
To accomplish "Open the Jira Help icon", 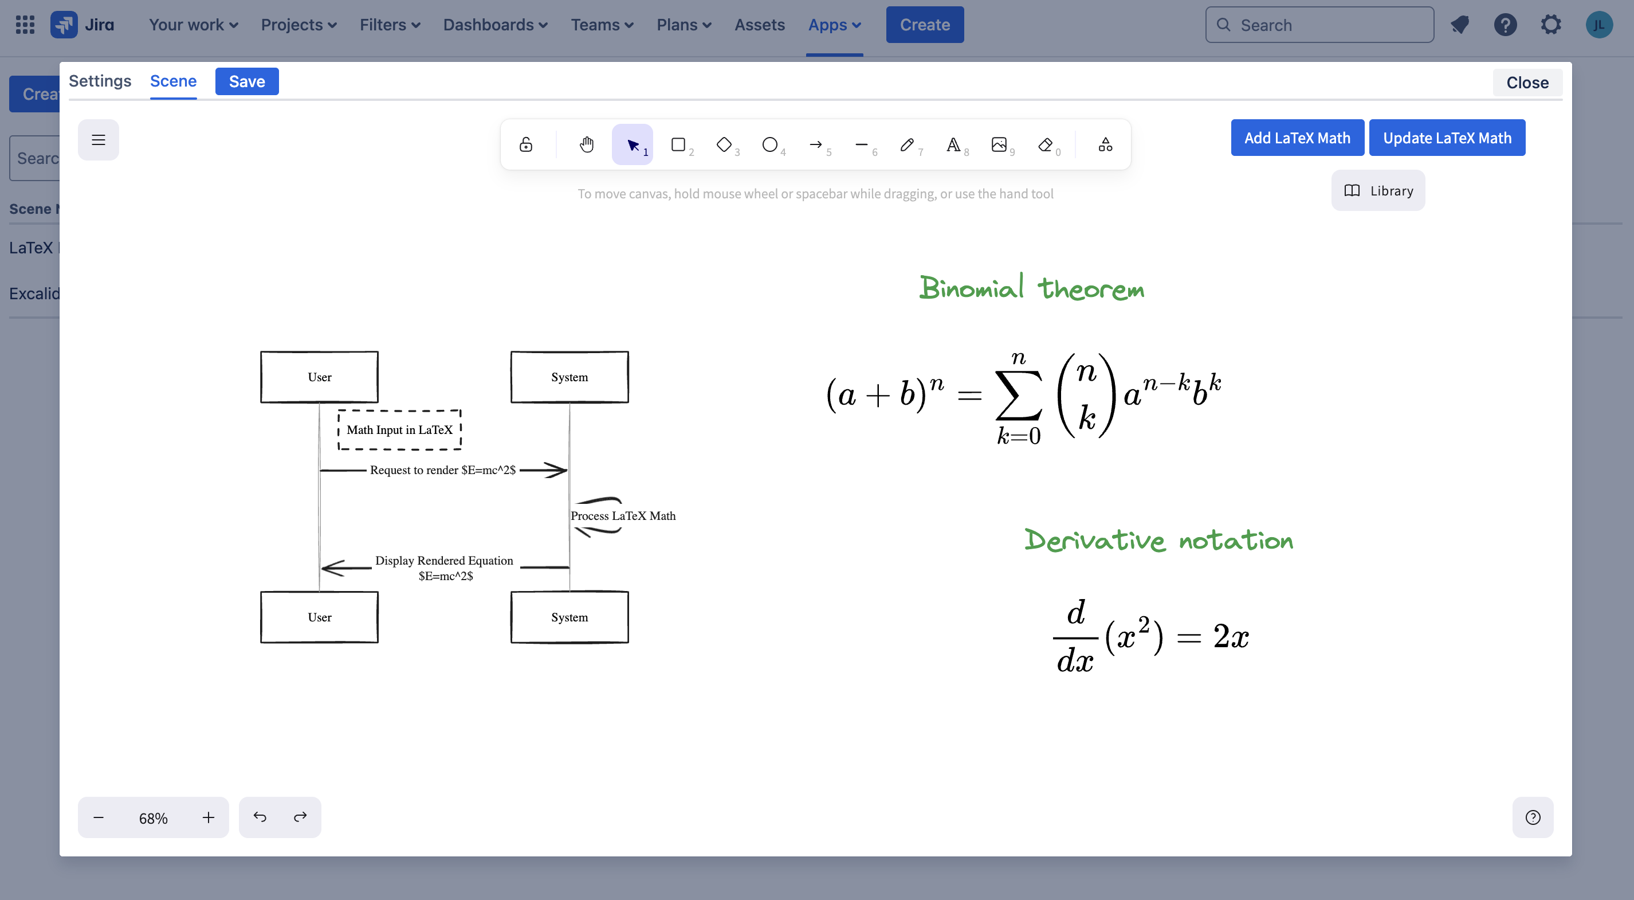I will point(1505,25).
